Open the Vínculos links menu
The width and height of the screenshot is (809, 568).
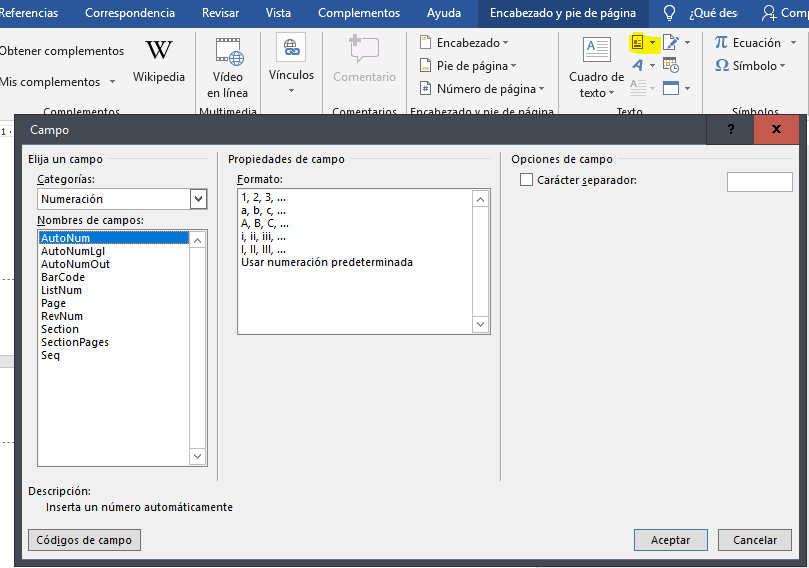pyautogui.click(x=291, y=64)
